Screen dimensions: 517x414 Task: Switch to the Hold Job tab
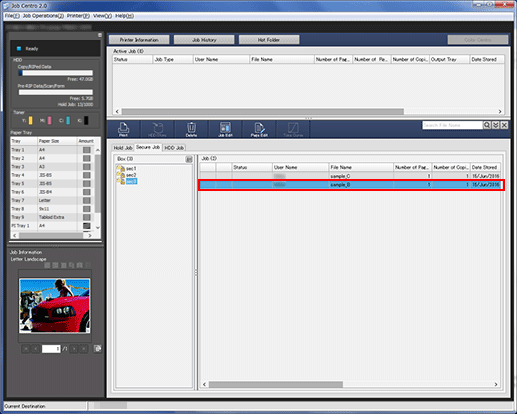pos(123,148)
